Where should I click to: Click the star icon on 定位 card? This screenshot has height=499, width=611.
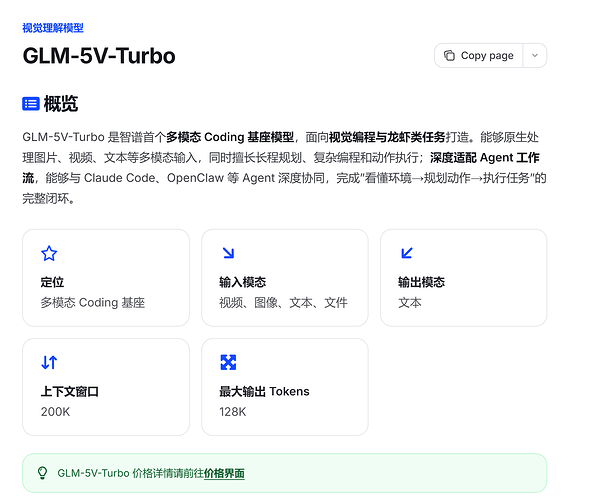point(49,253)
